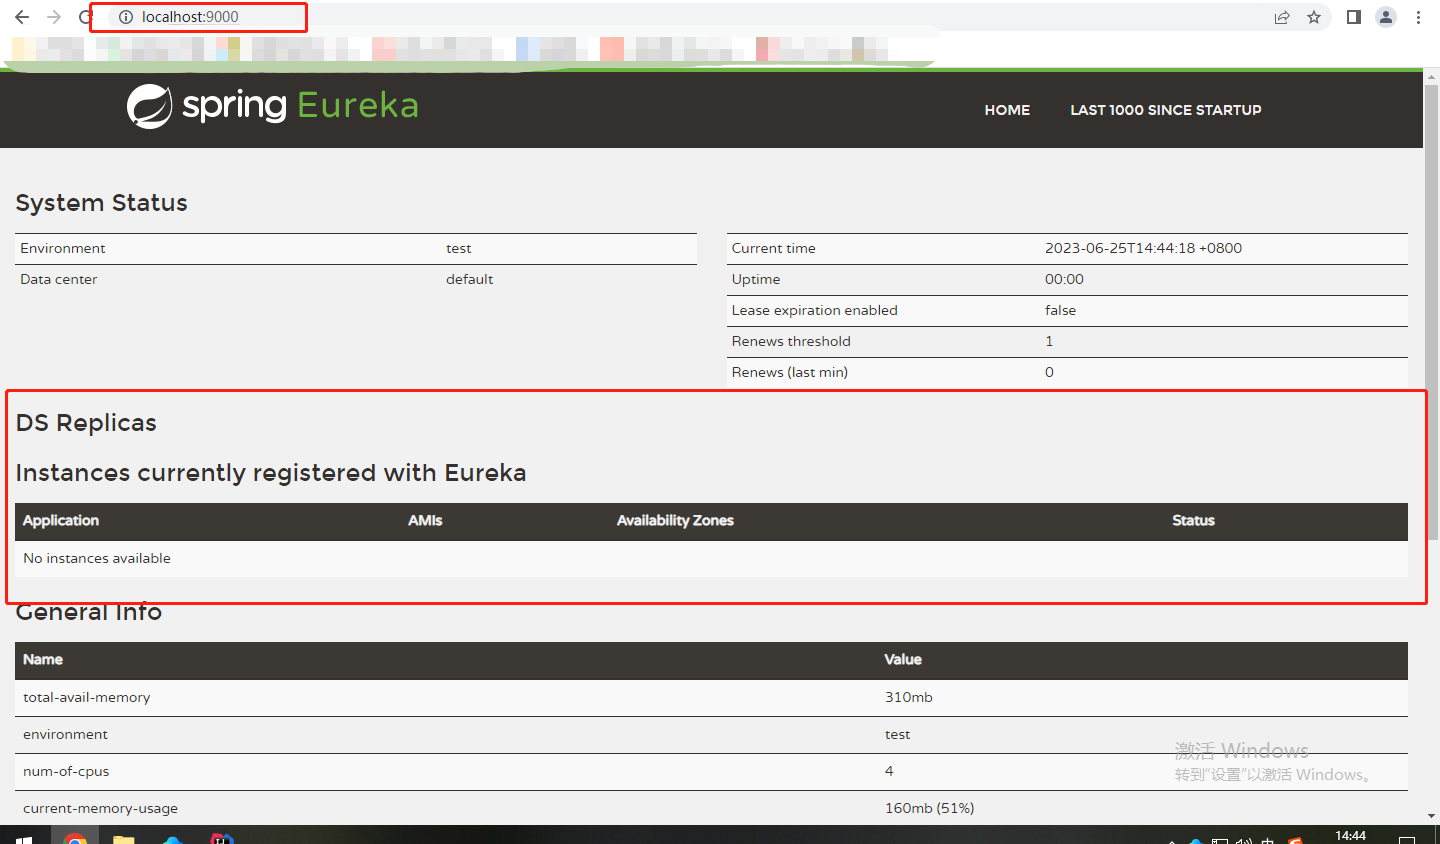Click the Data center label
This screenshot has width=1440, height=844.
point(58,279)
